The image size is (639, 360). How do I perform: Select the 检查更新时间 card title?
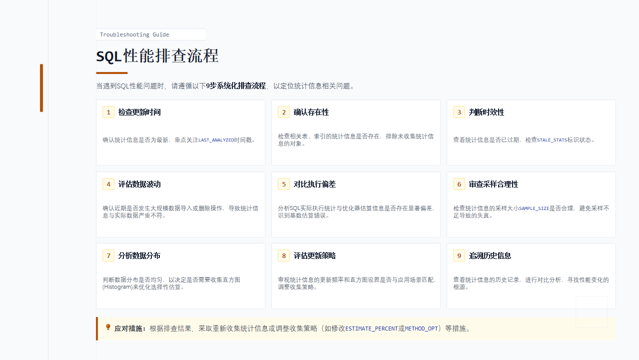[139, 112]
